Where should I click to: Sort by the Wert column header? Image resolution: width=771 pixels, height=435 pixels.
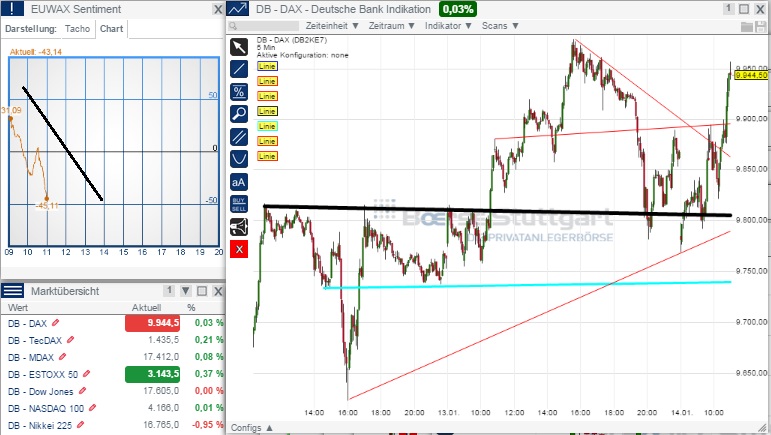[x=18, y=308]
